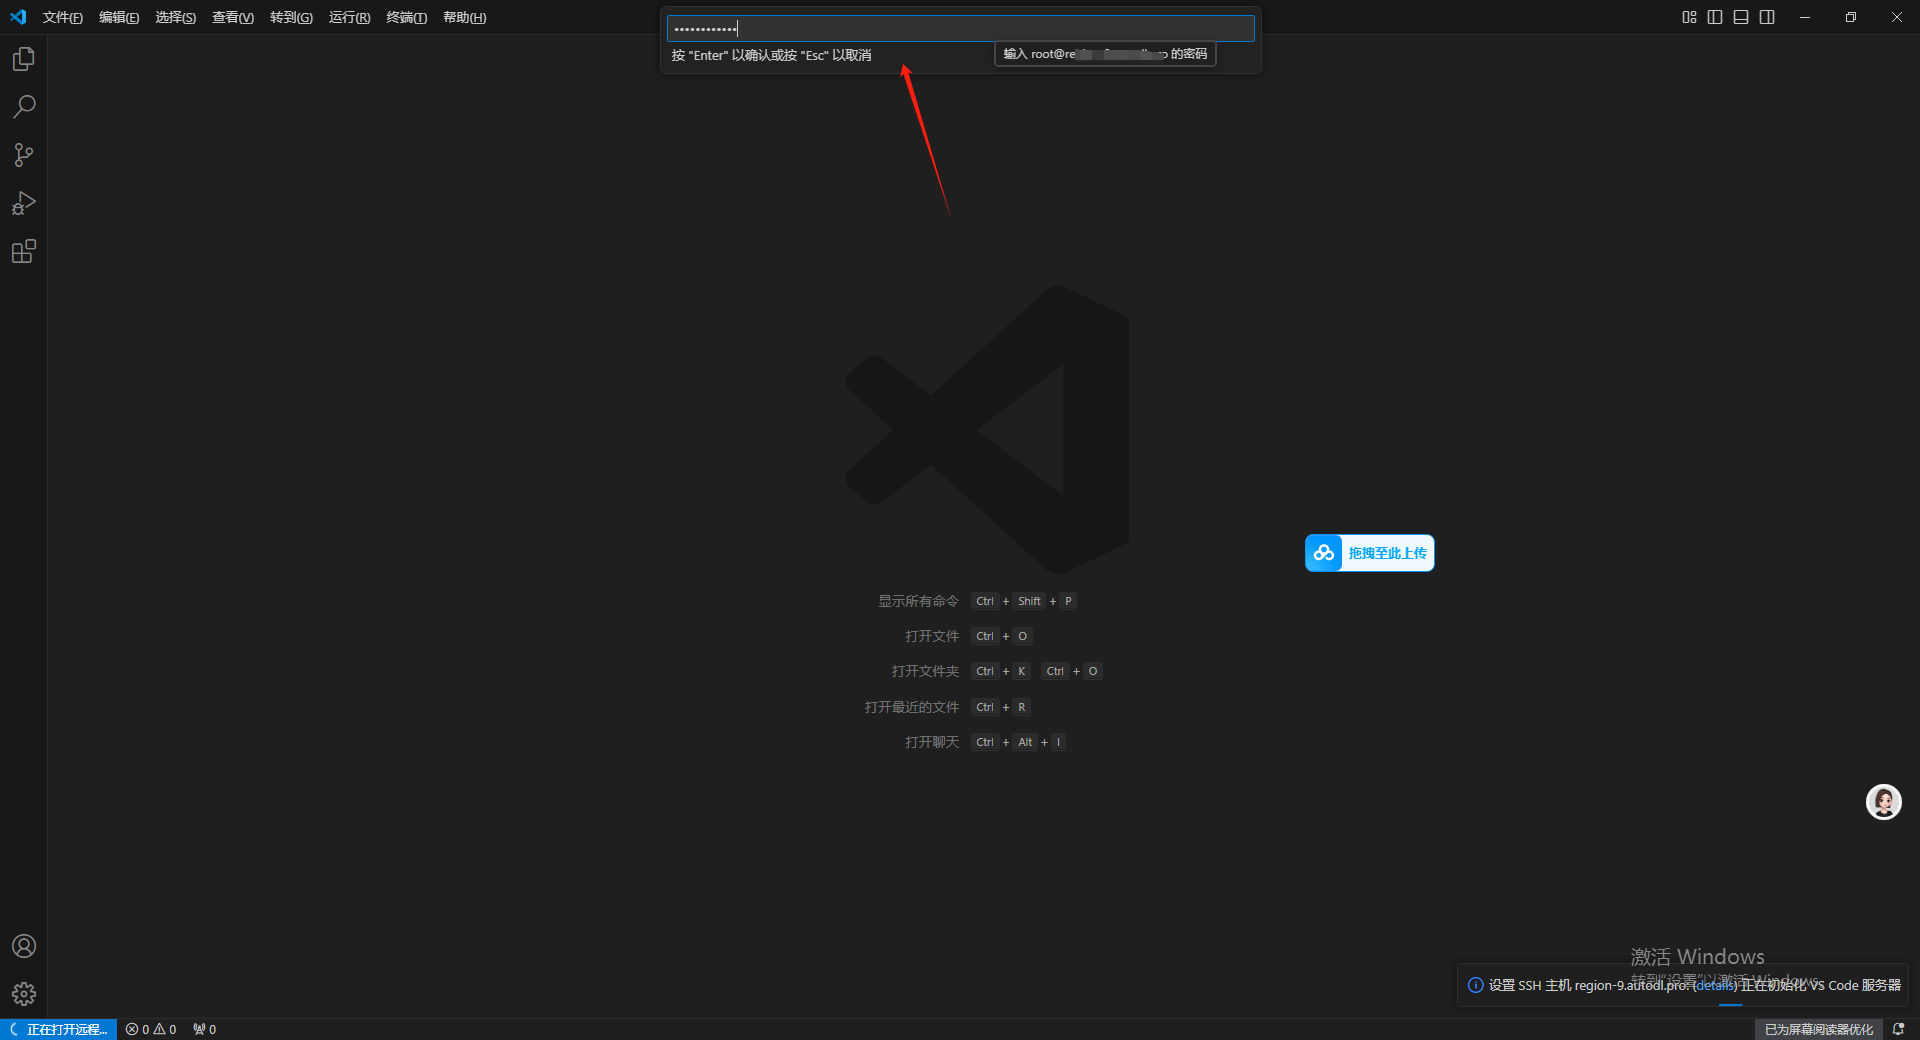
Task: Close the VS Code window
Action: 1897,17
